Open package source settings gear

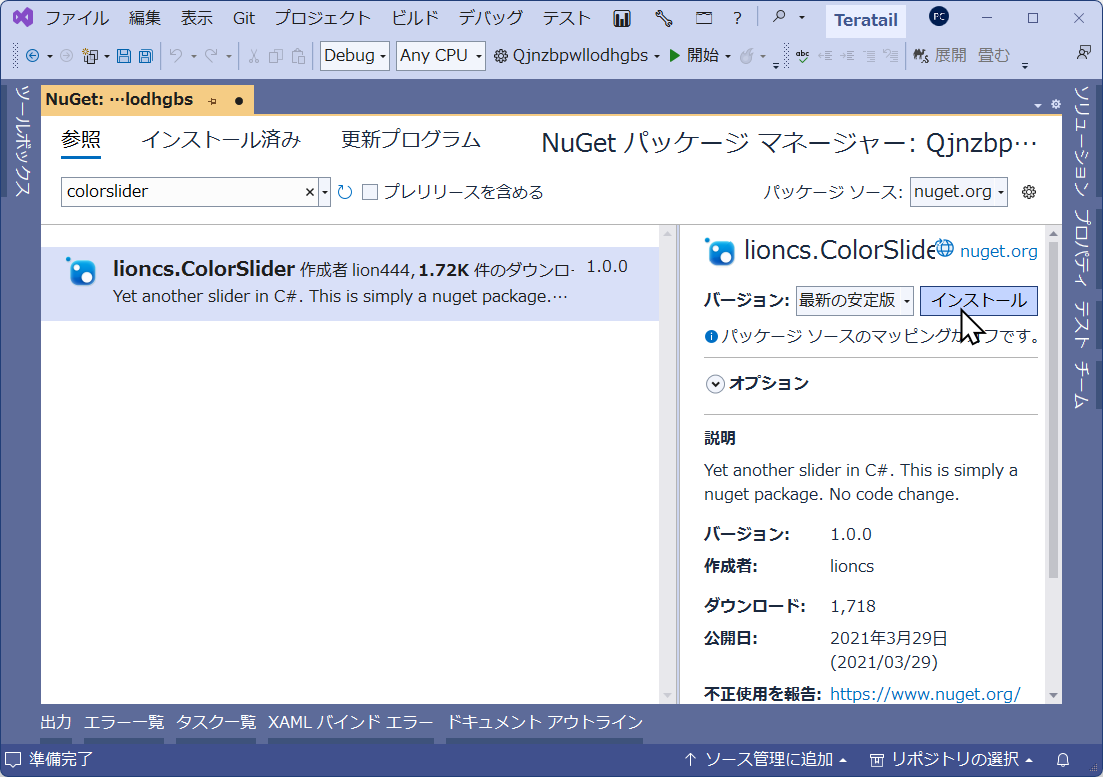1028,192
